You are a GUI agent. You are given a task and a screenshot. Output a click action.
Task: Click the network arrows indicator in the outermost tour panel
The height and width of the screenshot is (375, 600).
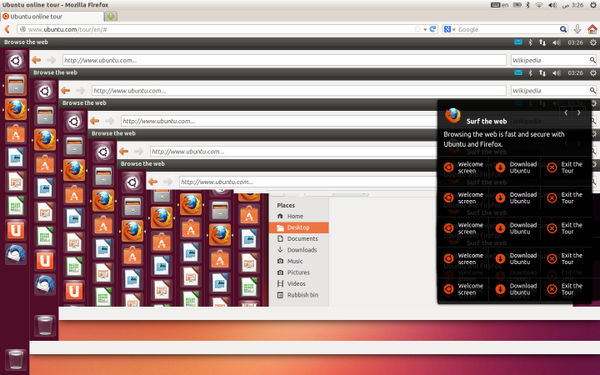(x=542, y=42)
